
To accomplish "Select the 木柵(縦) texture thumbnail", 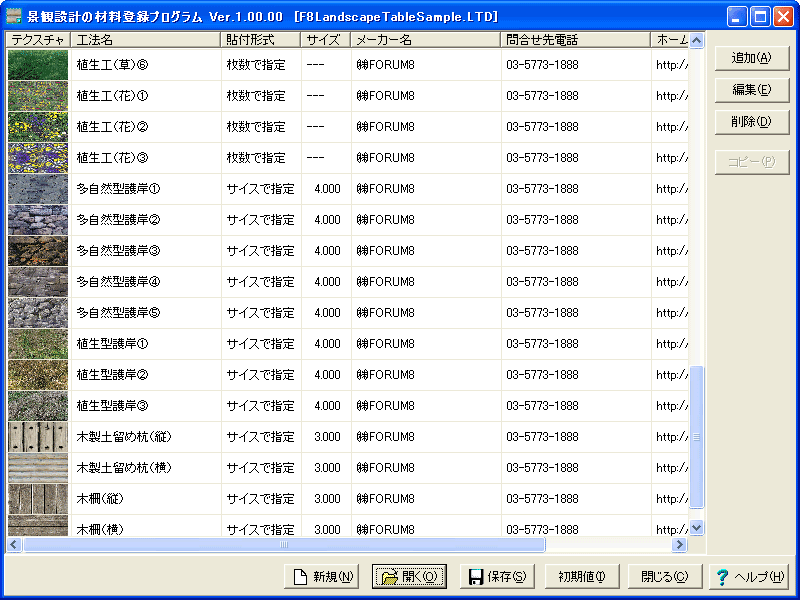I will [38, 499].
